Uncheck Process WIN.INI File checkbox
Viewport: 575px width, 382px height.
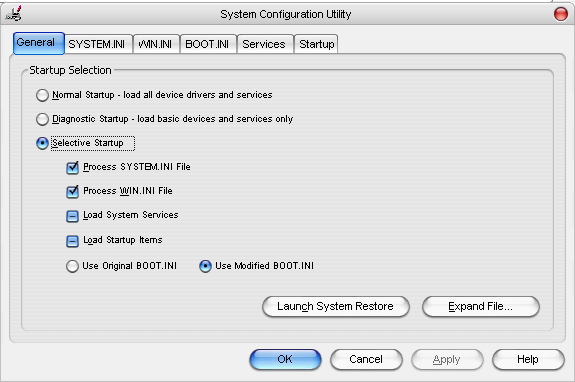(x=73, y=191)
